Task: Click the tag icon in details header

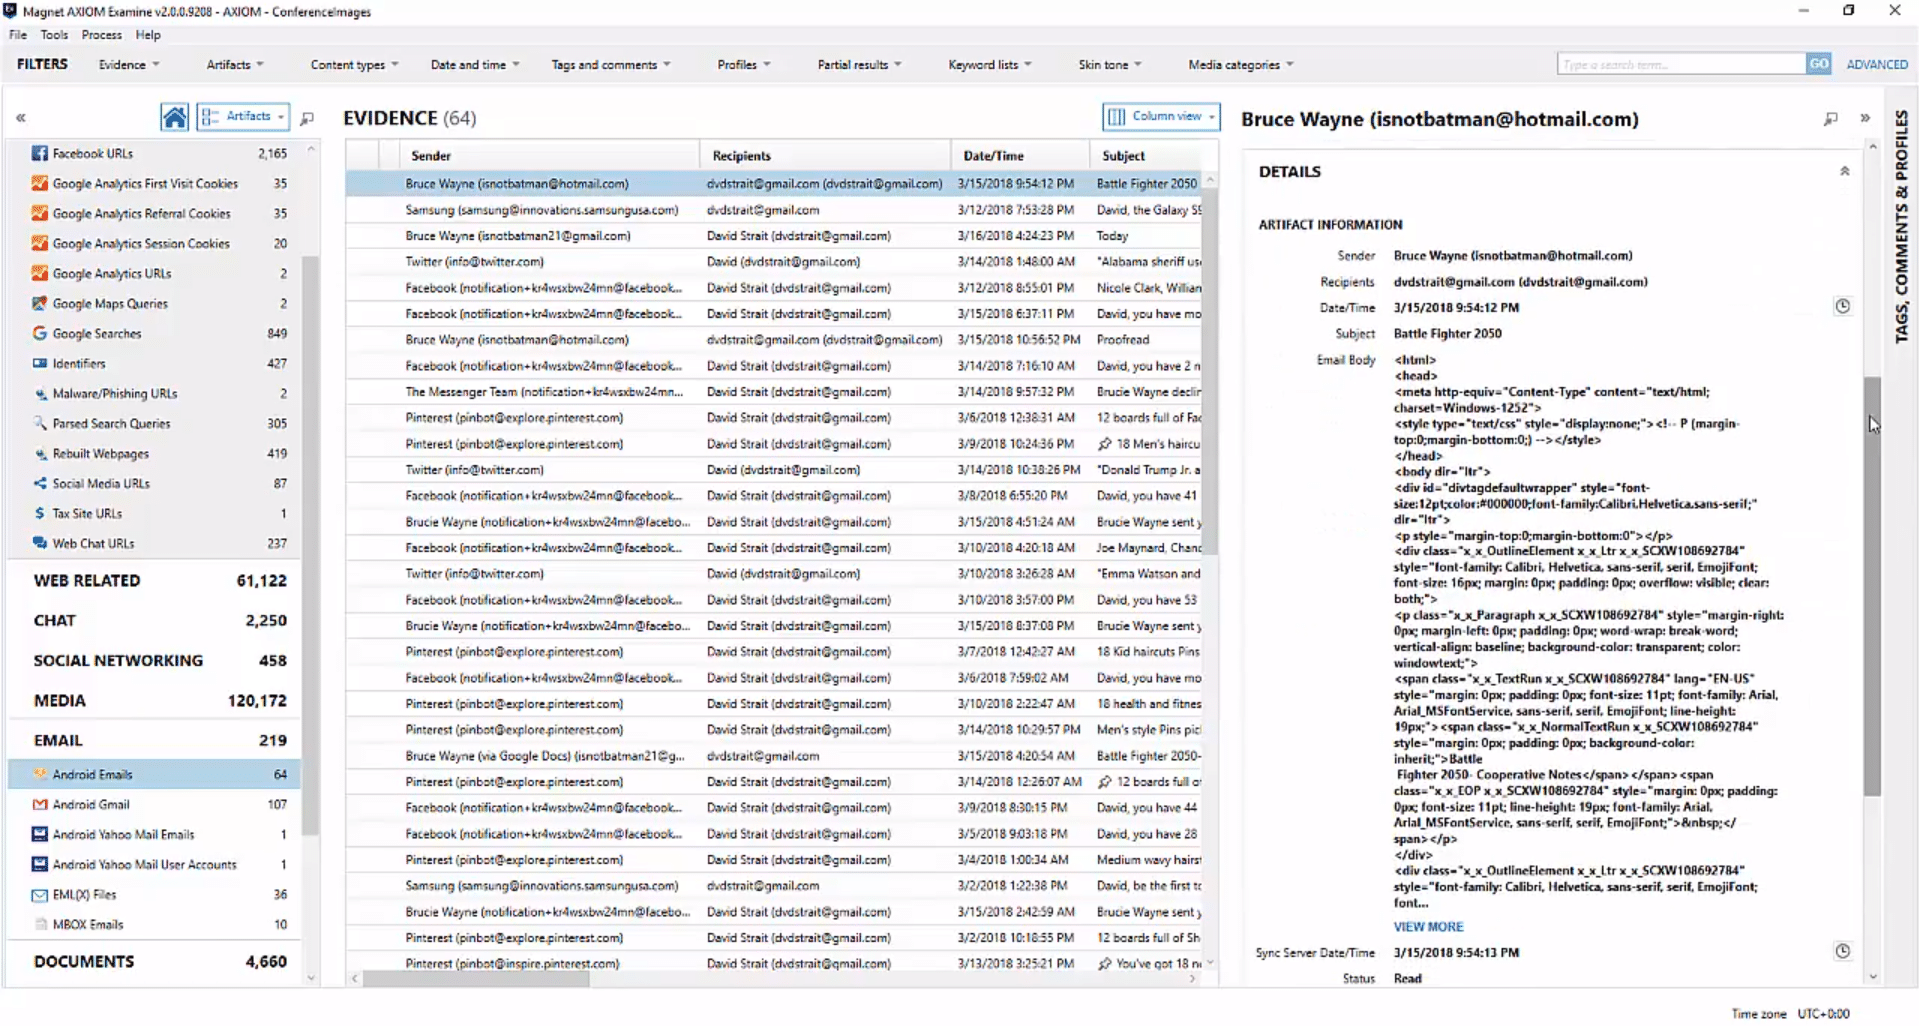Action: point(1830,119)
